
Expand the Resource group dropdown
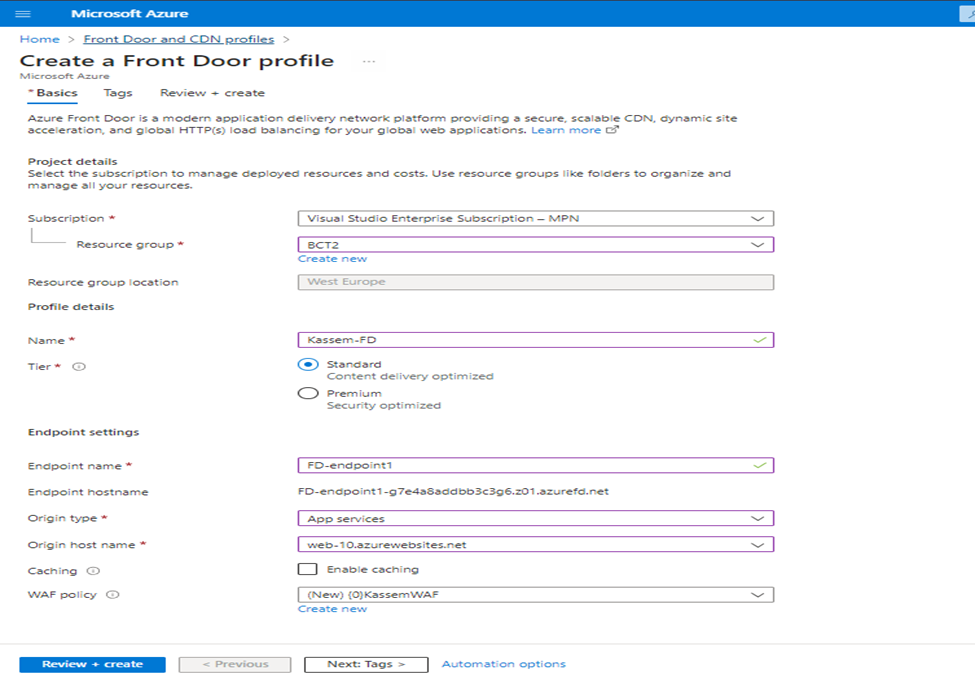coord(536,244)
